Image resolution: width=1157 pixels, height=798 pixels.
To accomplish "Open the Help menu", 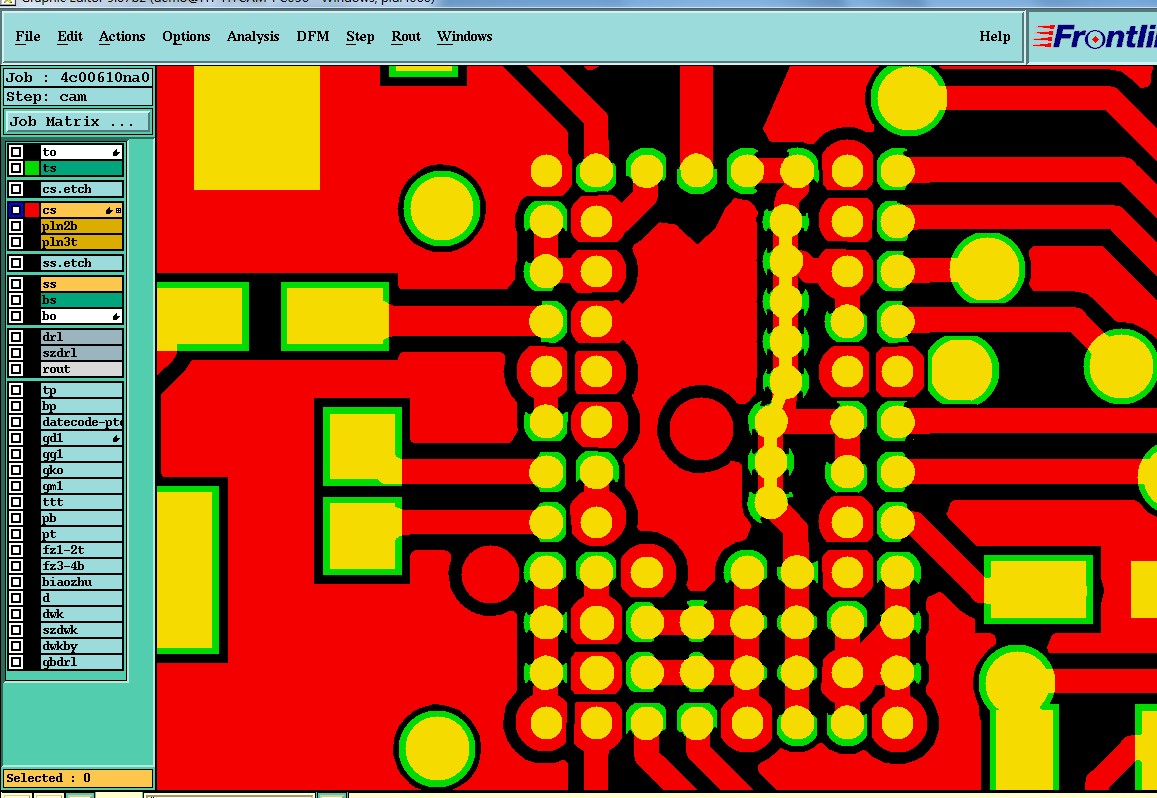I will tap(995, 36).
